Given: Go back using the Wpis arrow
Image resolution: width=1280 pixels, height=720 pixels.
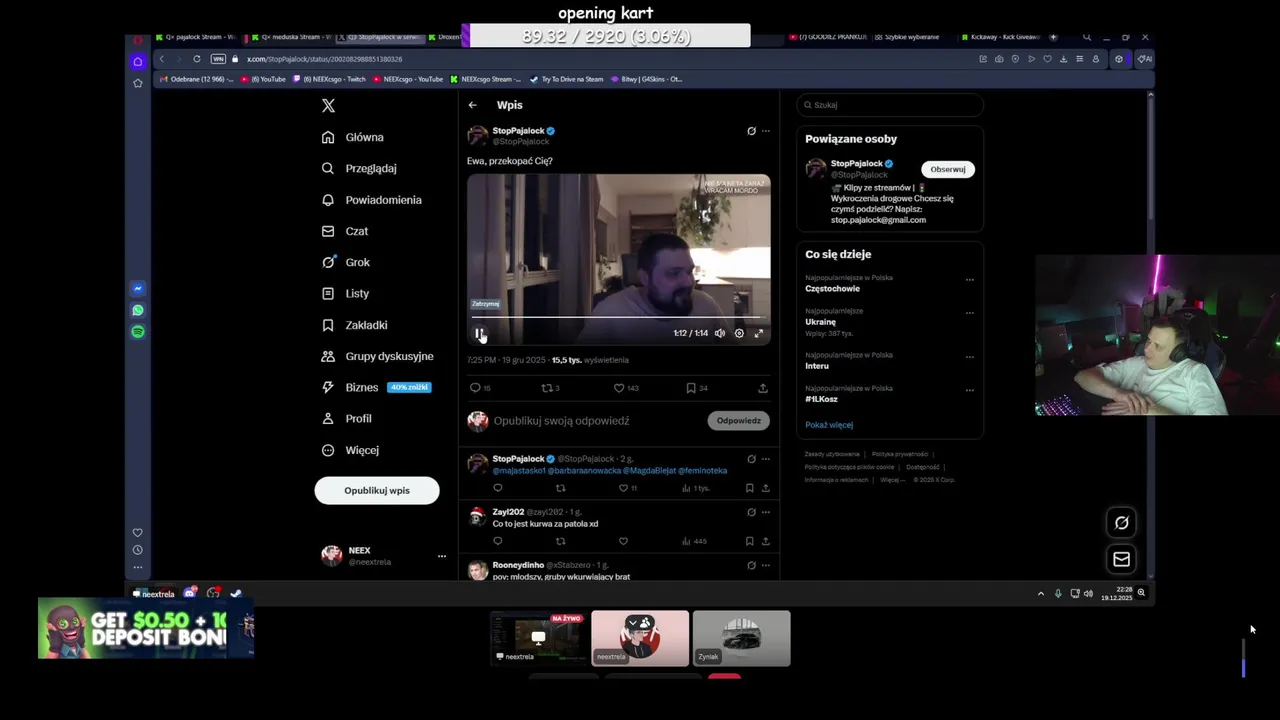Looking at the screenshot, I should (x=472, y=105).
